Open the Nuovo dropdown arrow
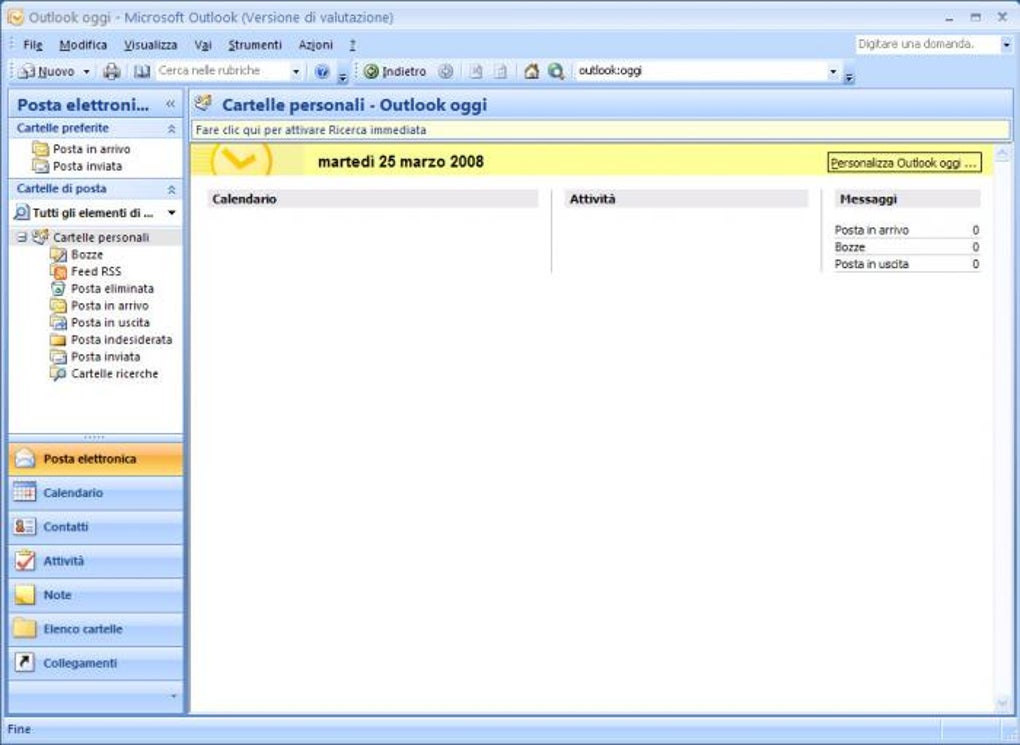 coord(87,72)
